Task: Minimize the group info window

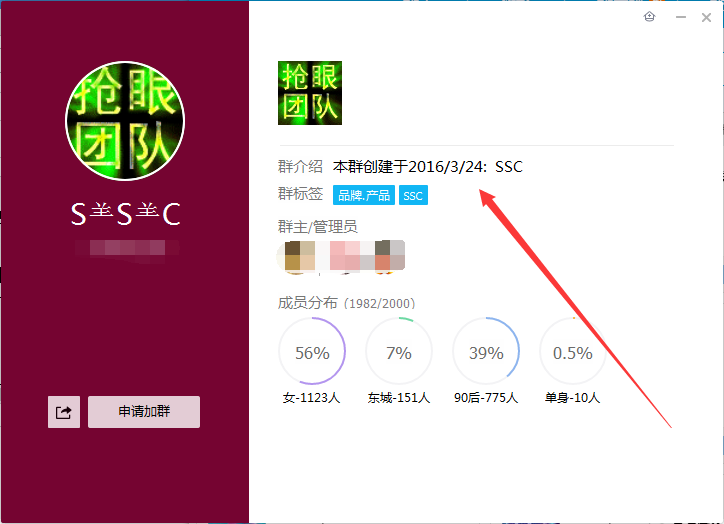Action: coord(681,17)
